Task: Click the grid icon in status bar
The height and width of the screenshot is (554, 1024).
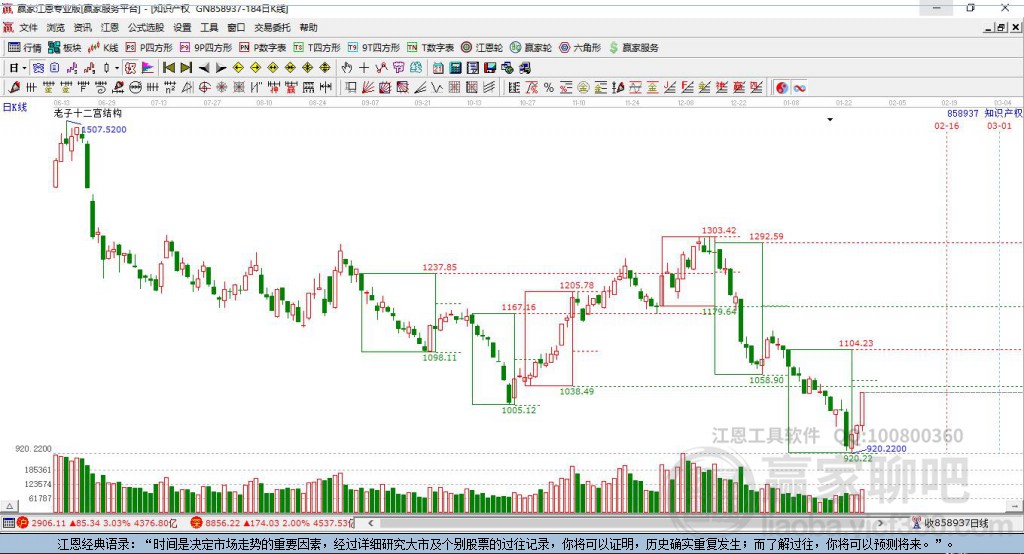Action: coord(8,523)
